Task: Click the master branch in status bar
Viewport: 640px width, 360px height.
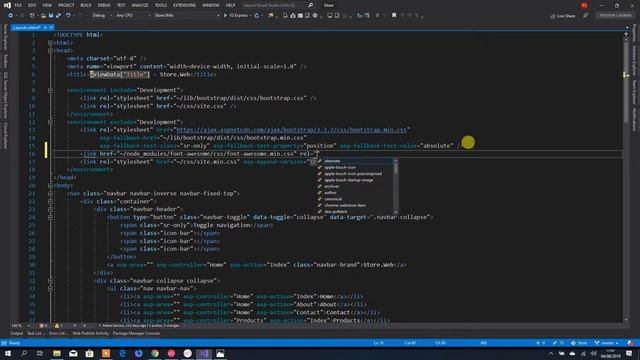Action: point(607,343)
